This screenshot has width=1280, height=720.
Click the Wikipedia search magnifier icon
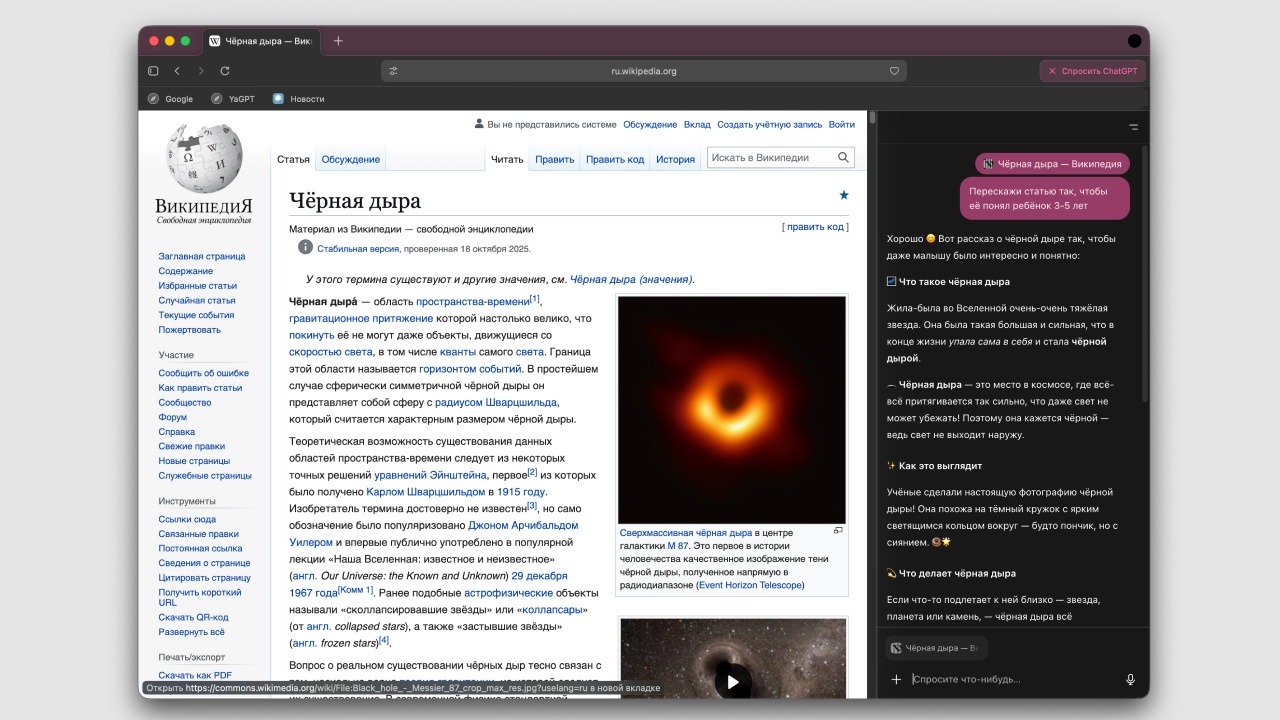[x=843, y=157]
